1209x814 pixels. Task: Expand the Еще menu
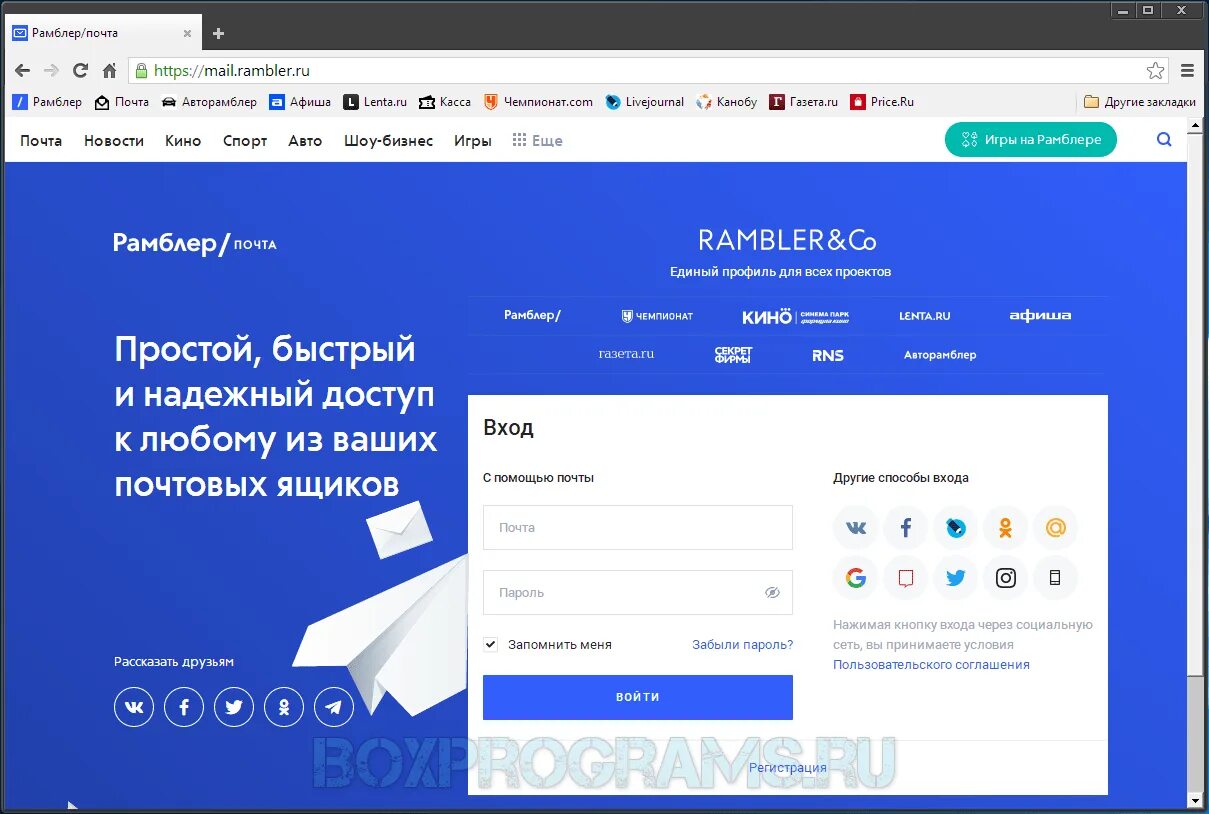pos(537,141)
